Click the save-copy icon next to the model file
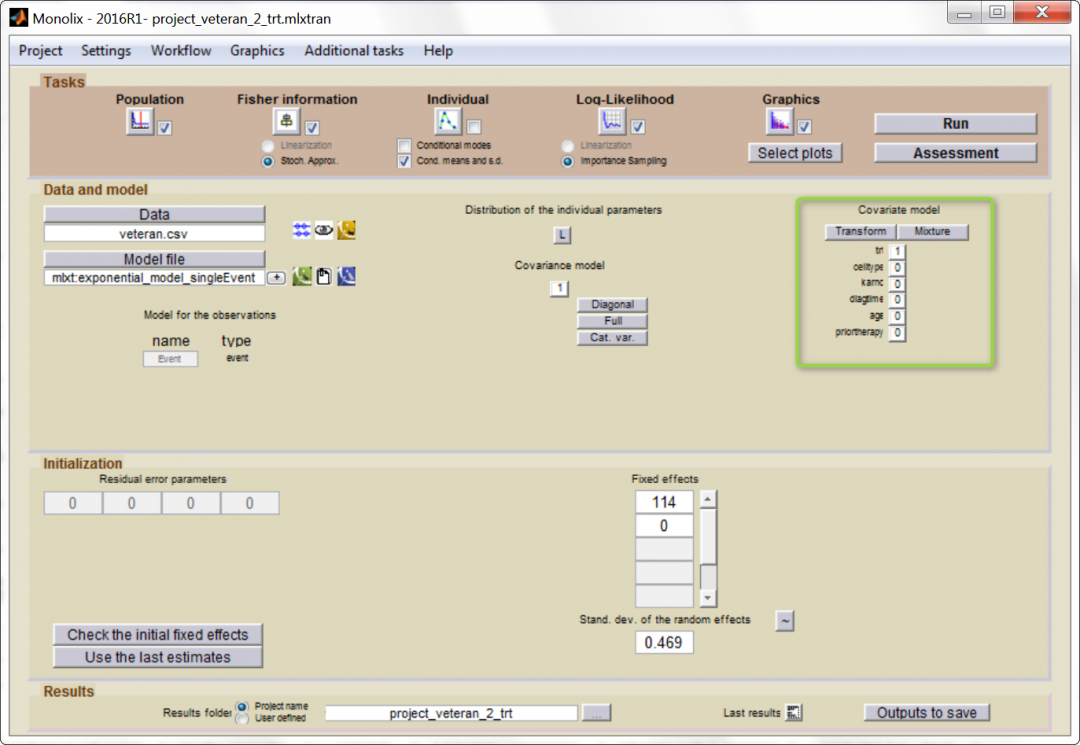Viewport: 1080px width, 745px height. (323, 276)
